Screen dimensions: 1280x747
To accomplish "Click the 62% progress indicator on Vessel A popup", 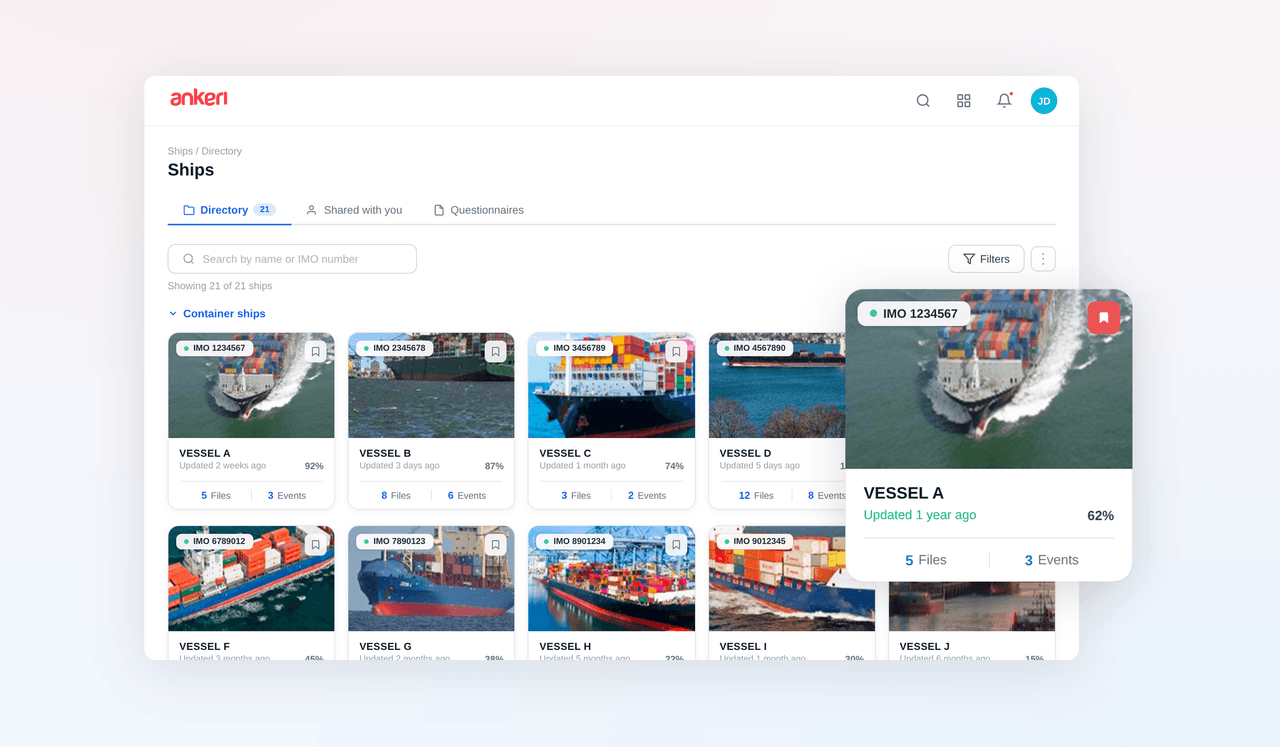I will tap(1100, 515).
